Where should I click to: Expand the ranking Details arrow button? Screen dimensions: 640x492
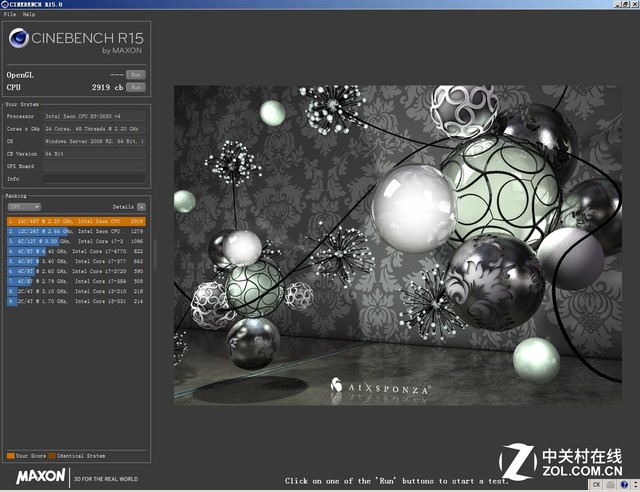[x=141, y=207]
